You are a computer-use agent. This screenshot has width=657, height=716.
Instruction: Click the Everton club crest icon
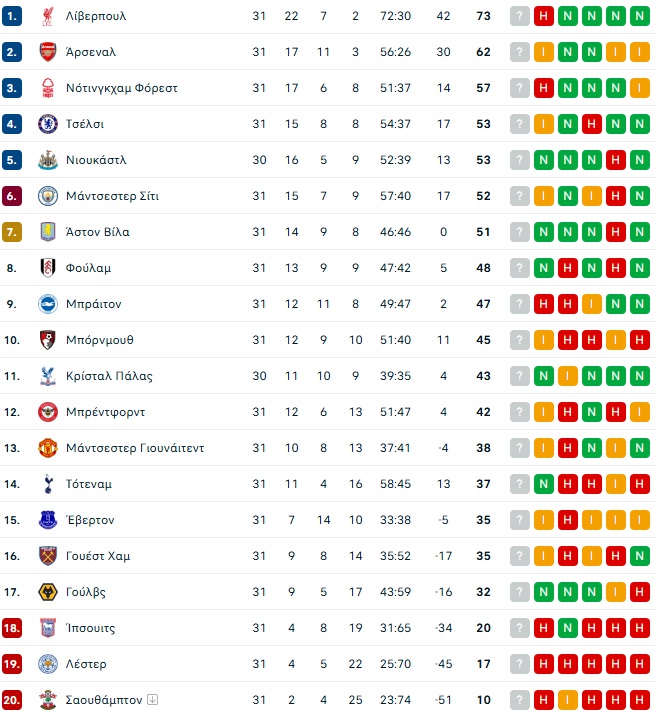[x=47, y=520]
